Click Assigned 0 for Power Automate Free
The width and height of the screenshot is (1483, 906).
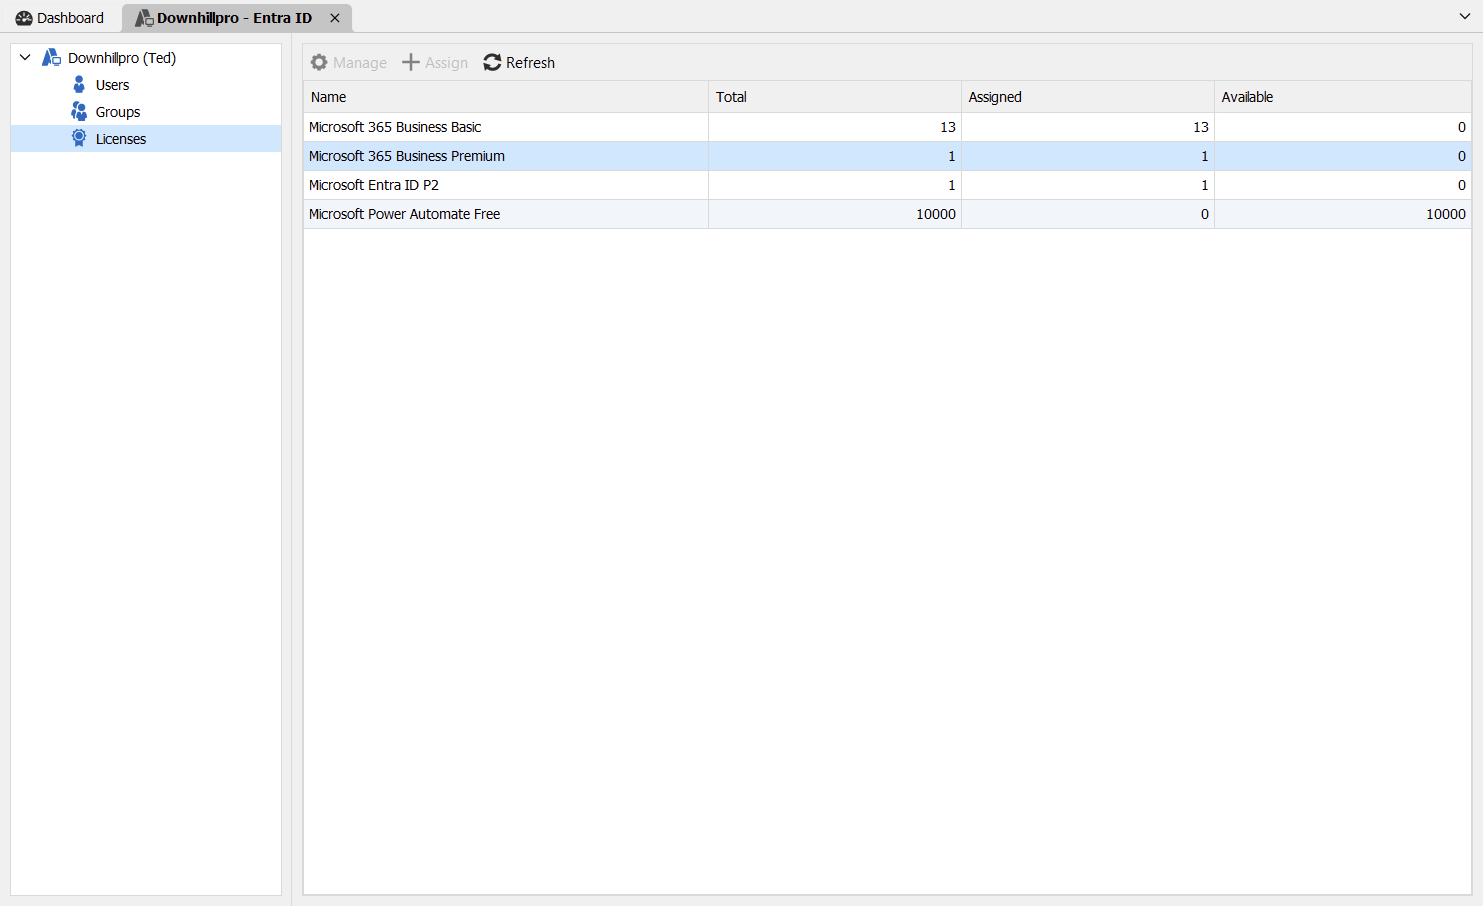pos(1205,214)
